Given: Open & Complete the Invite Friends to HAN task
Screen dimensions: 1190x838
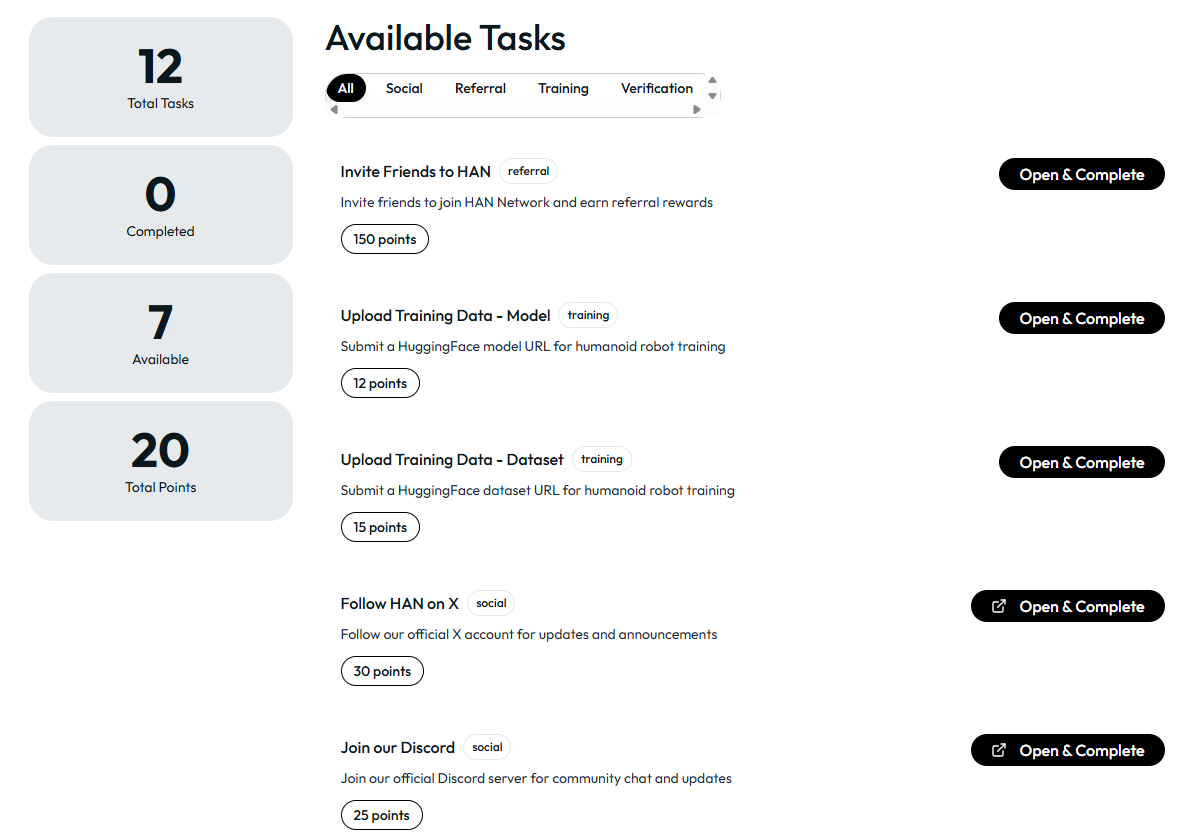Looking at the screenshot, I should 1081,174.
